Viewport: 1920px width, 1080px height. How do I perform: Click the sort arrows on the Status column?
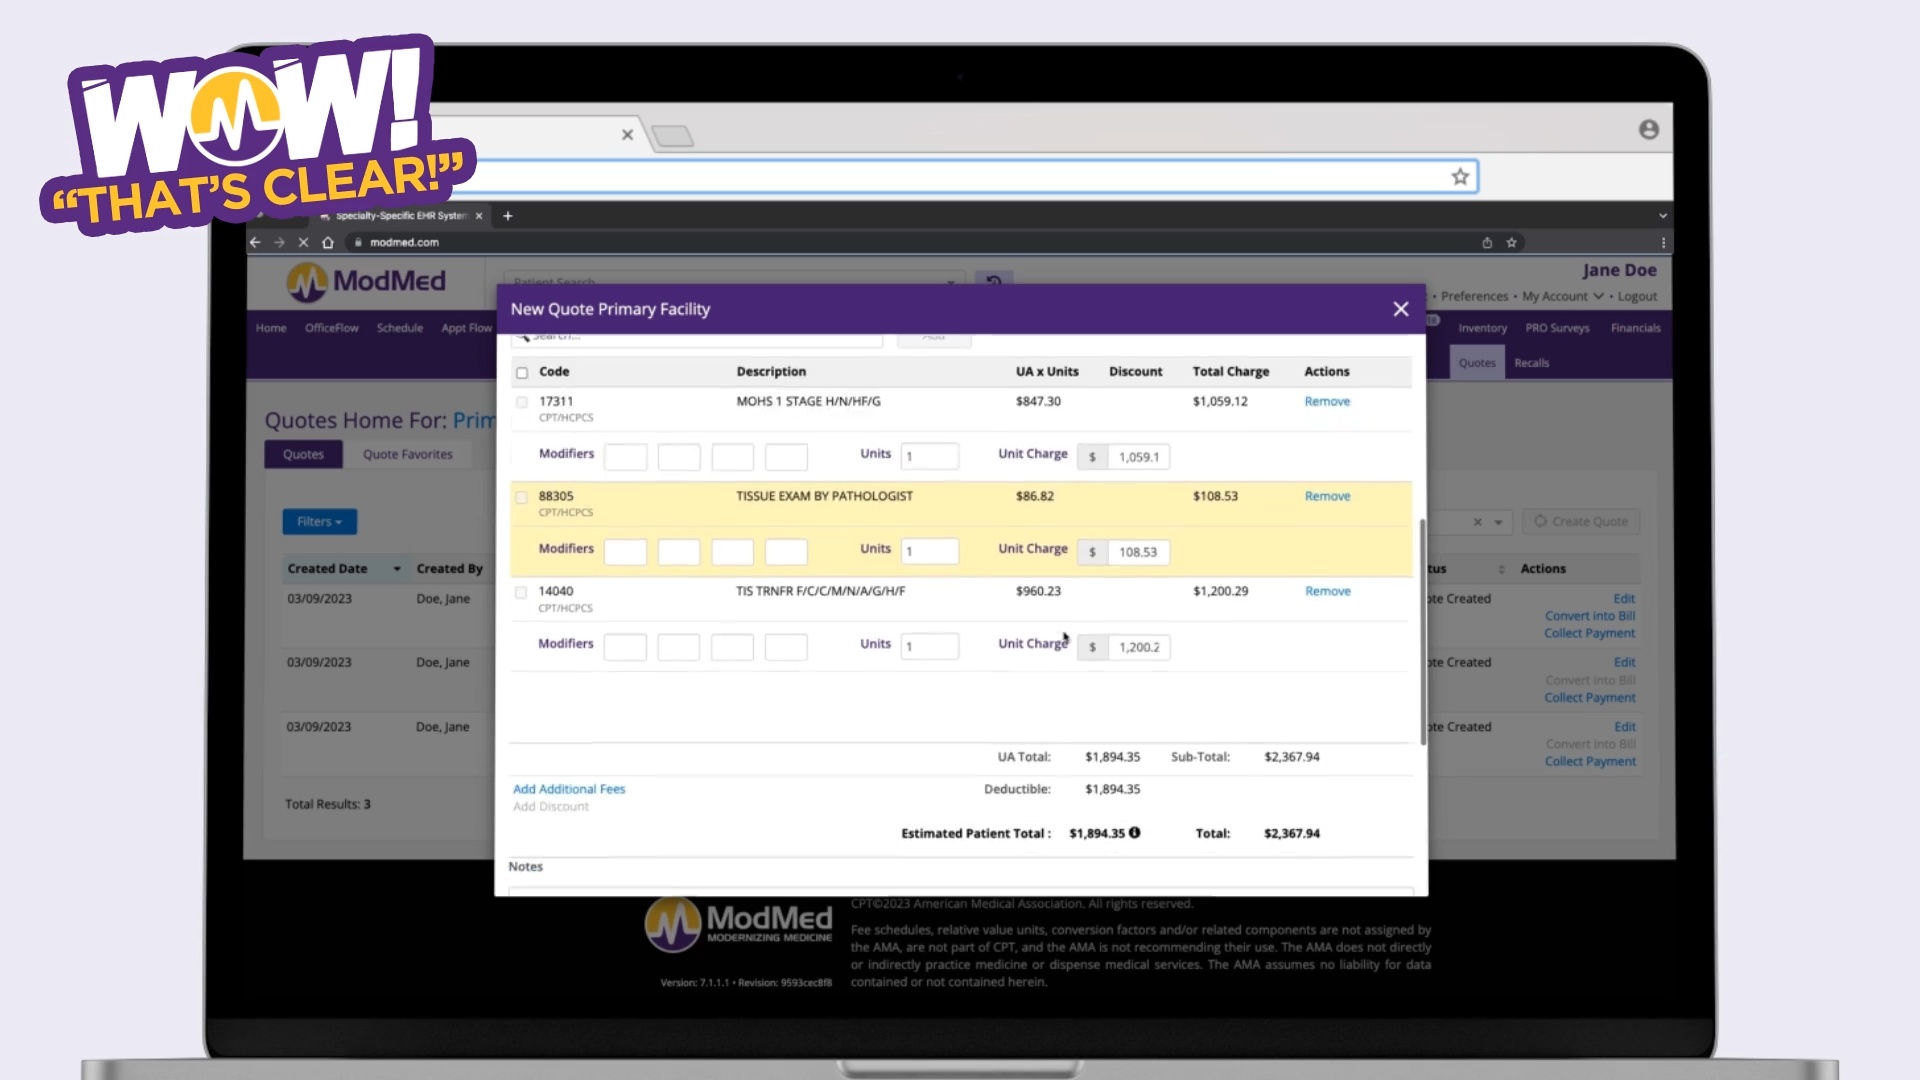[x=1504, y=568]
